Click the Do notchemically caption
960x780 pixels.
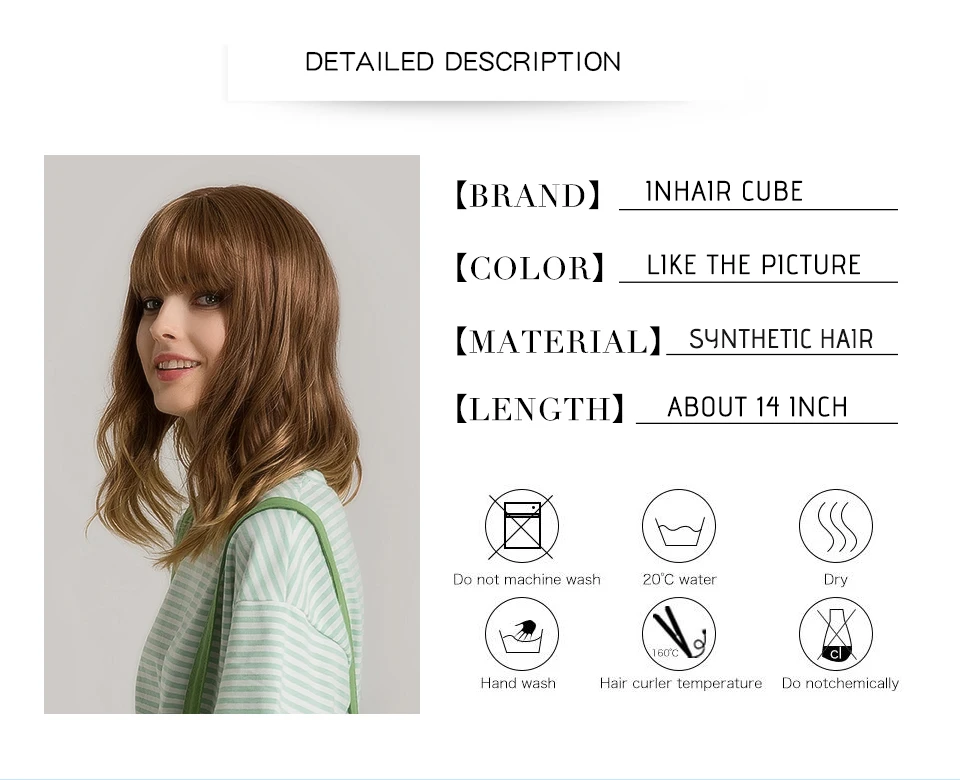pyautogui.click(x=840, y=683)
